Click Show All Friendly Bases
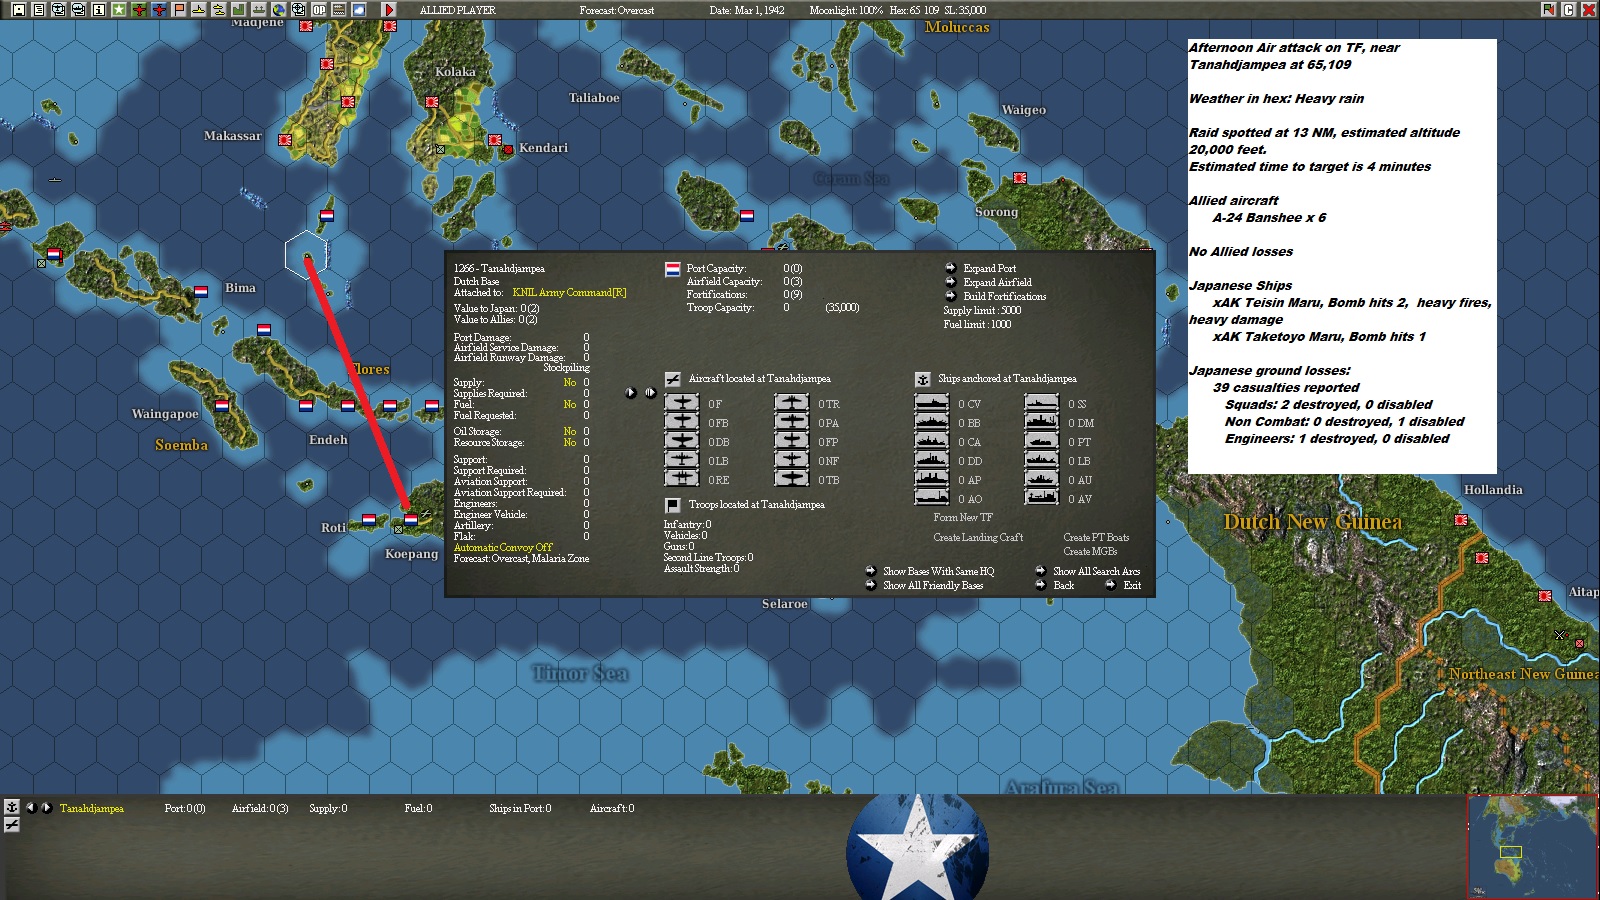1600x900 pixels. [x=925, y=585]
